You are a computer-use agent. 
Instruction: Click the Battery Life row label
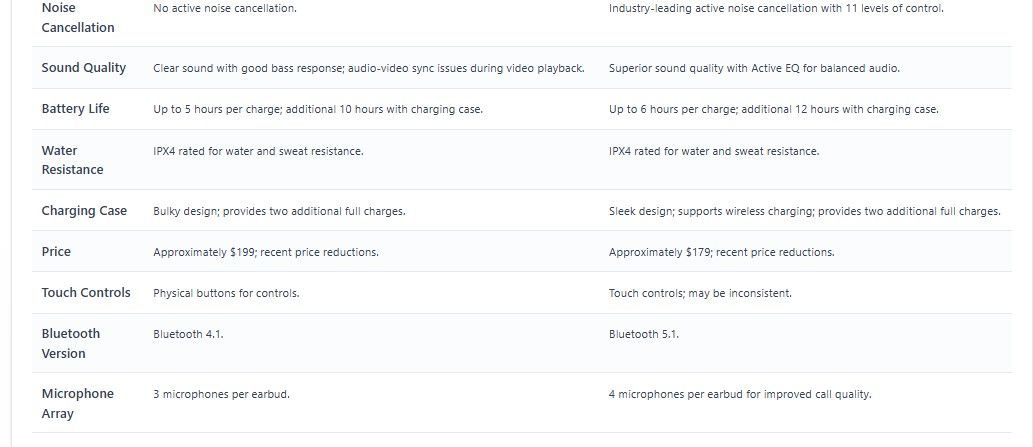[75, 109]
